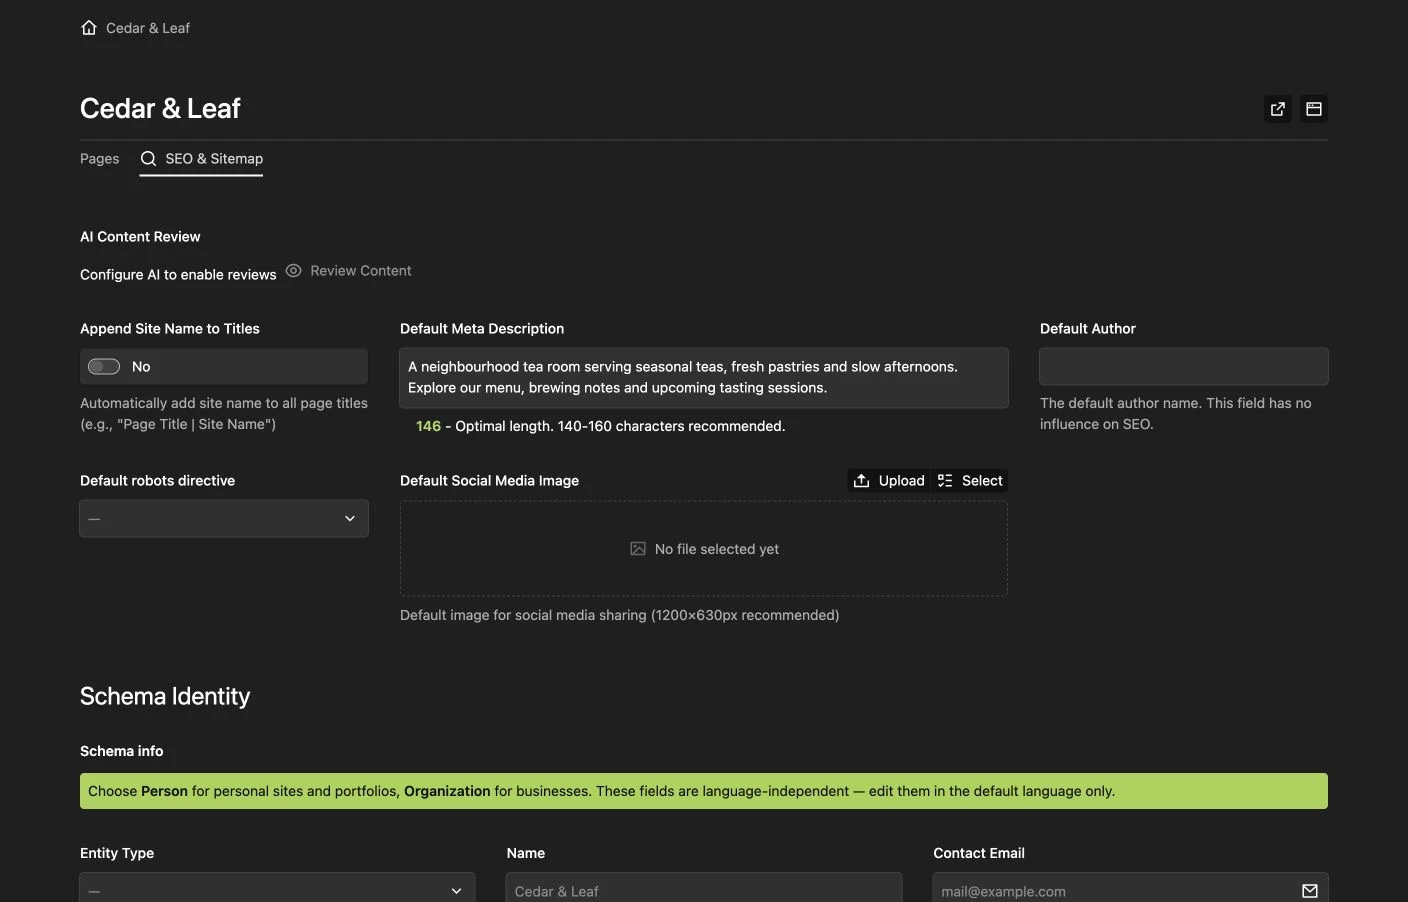Click the Upload button for social image
The image size is (1408, 902).
(889, 481)
